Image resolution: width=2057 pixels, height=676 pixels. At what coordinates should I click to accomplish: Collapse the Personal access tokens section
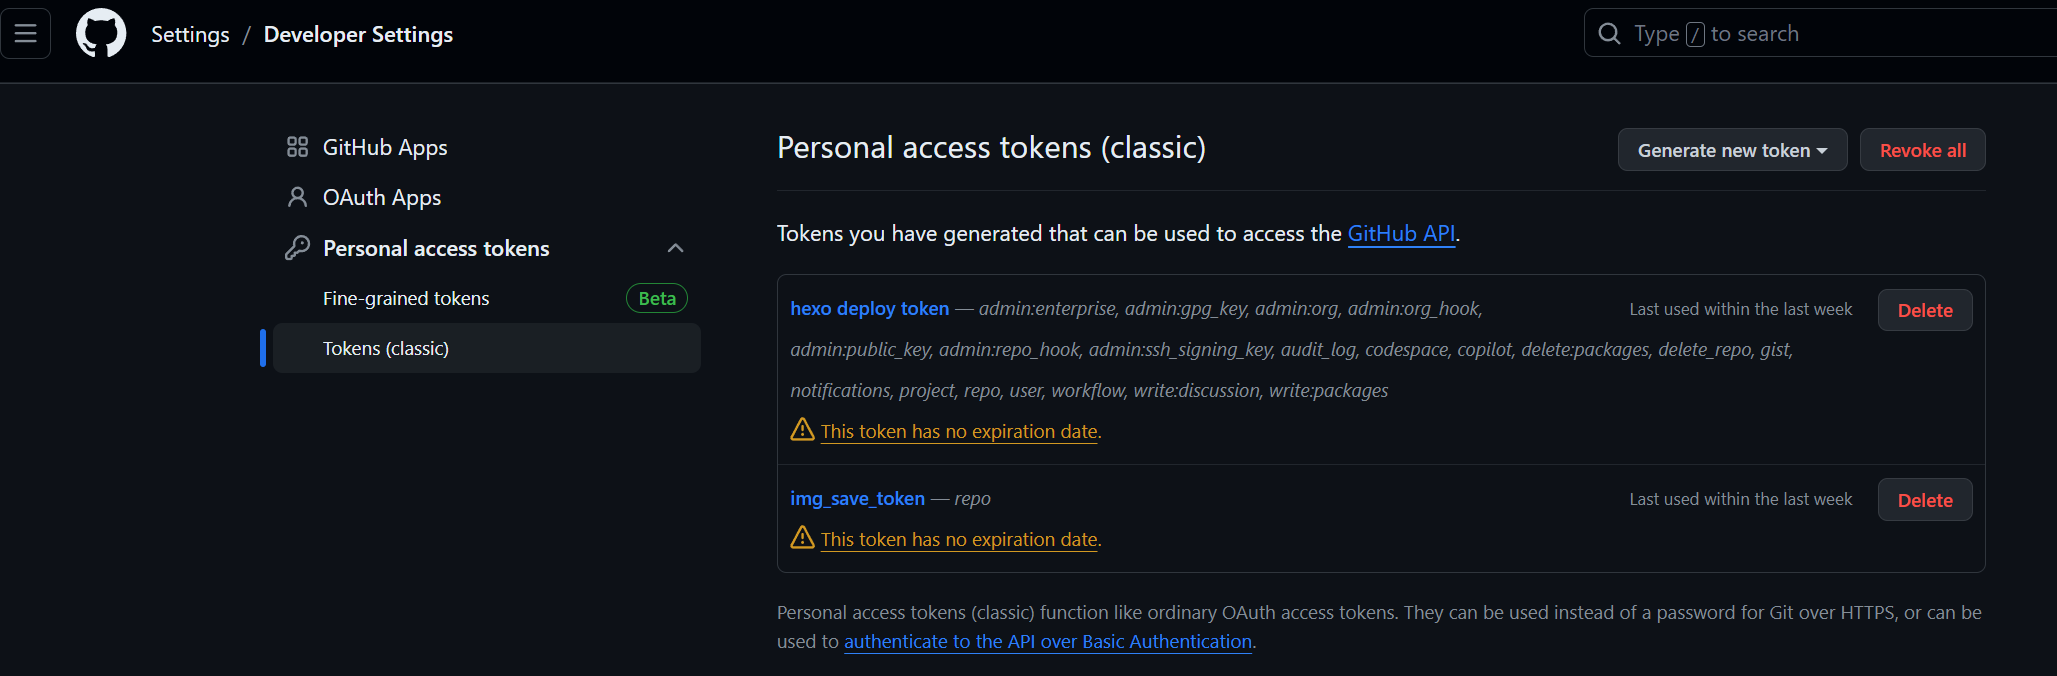(x=676, y=248)
